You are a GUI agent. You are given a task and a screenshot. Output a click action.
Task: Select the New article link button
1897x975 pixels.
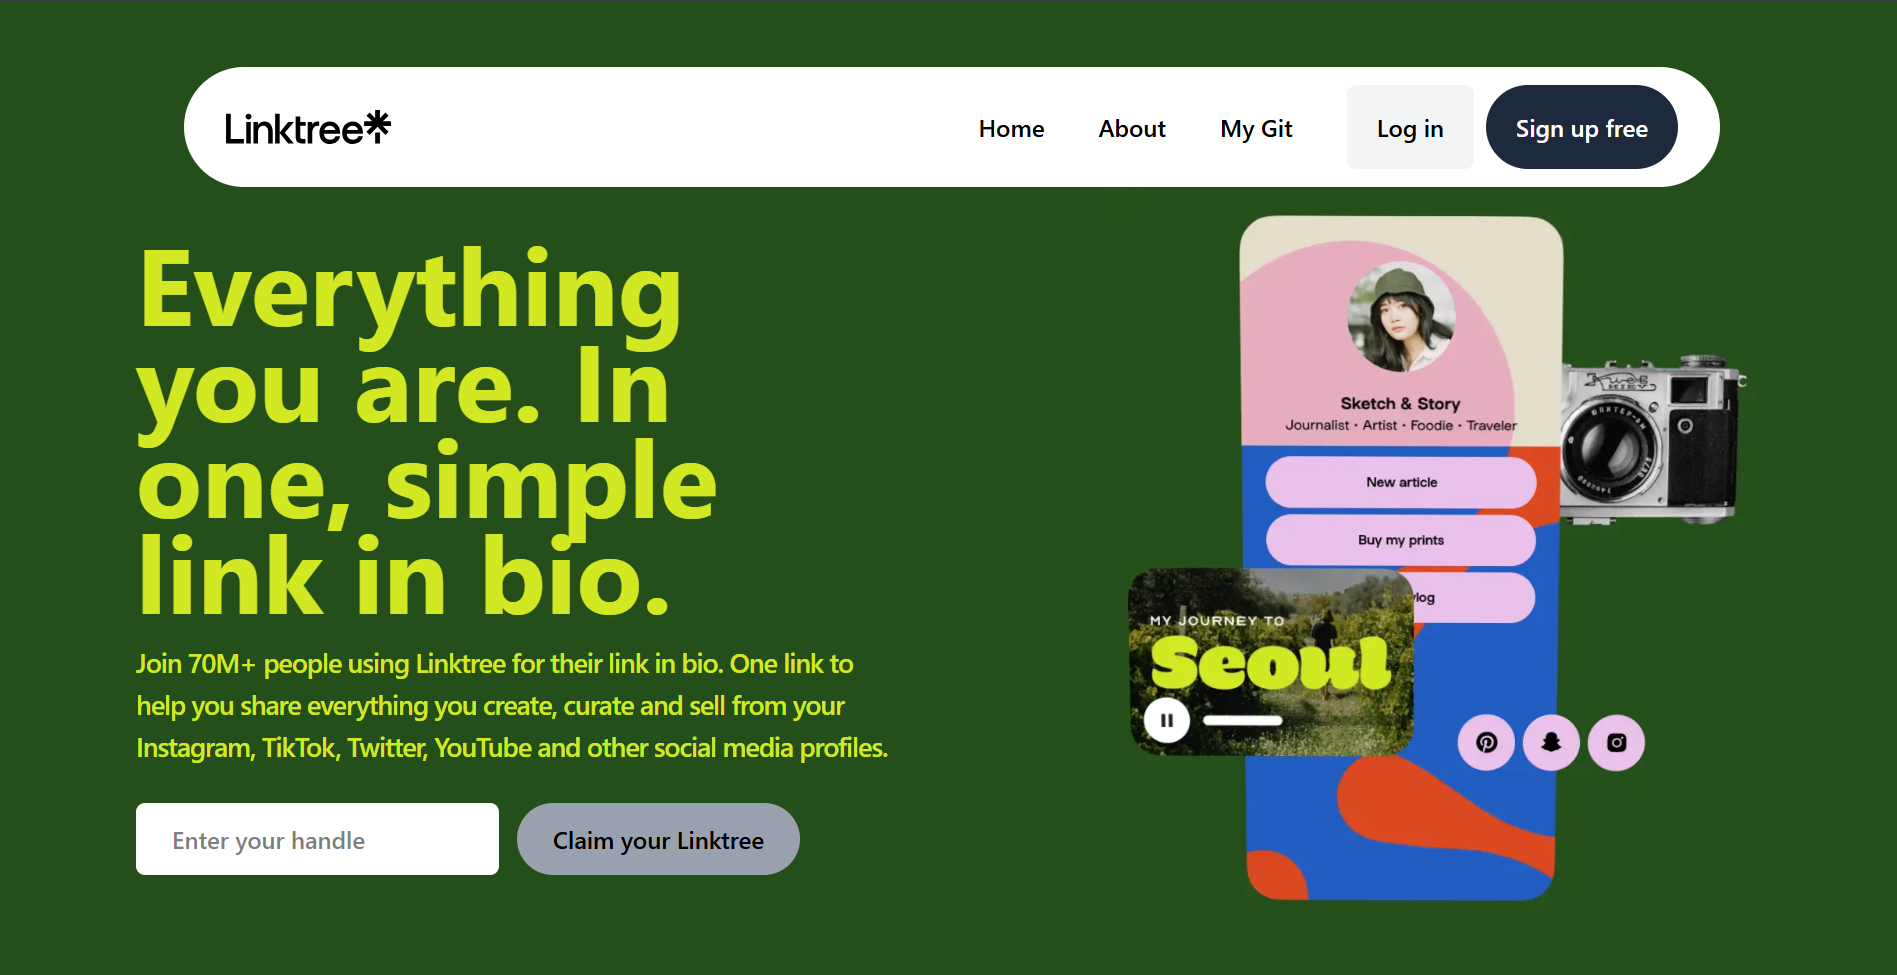click(1401, 482)
